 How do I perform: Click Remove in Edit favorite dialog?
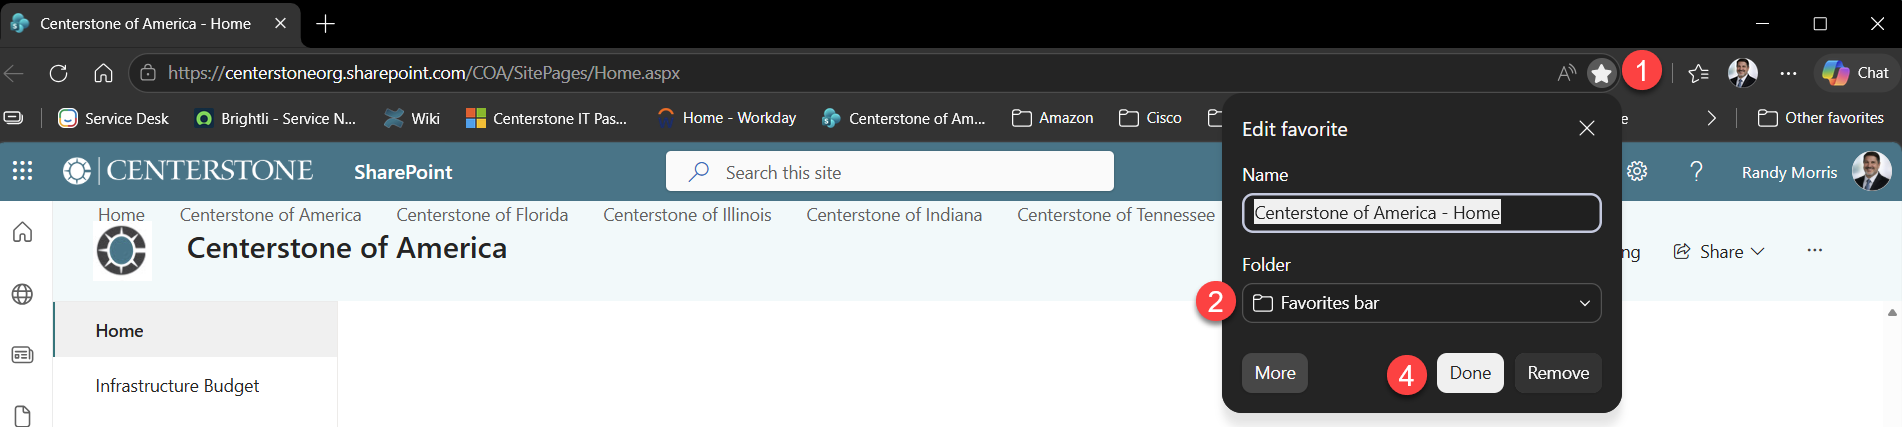coord(1558,373)
